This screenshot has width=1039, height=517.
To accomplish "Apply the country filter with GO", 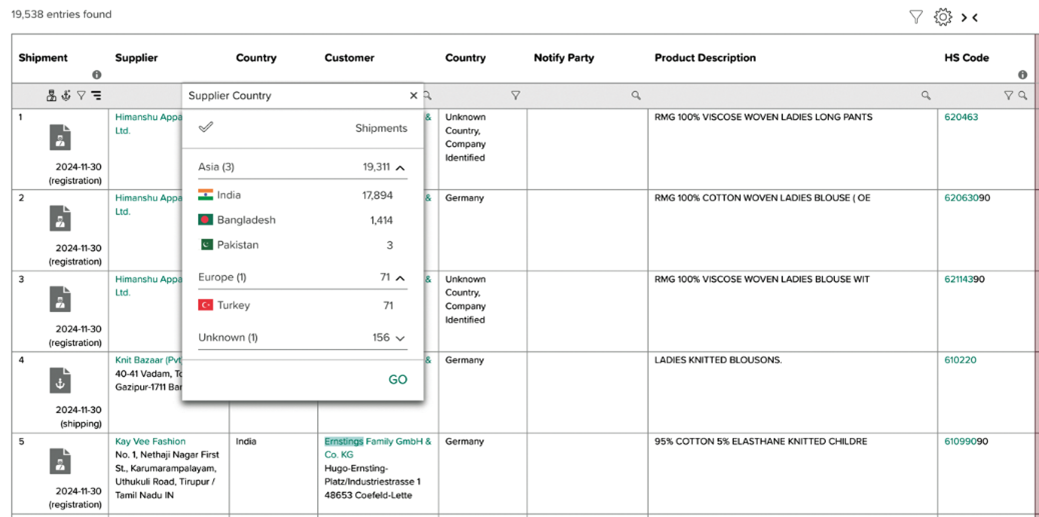I will point(398,380).
